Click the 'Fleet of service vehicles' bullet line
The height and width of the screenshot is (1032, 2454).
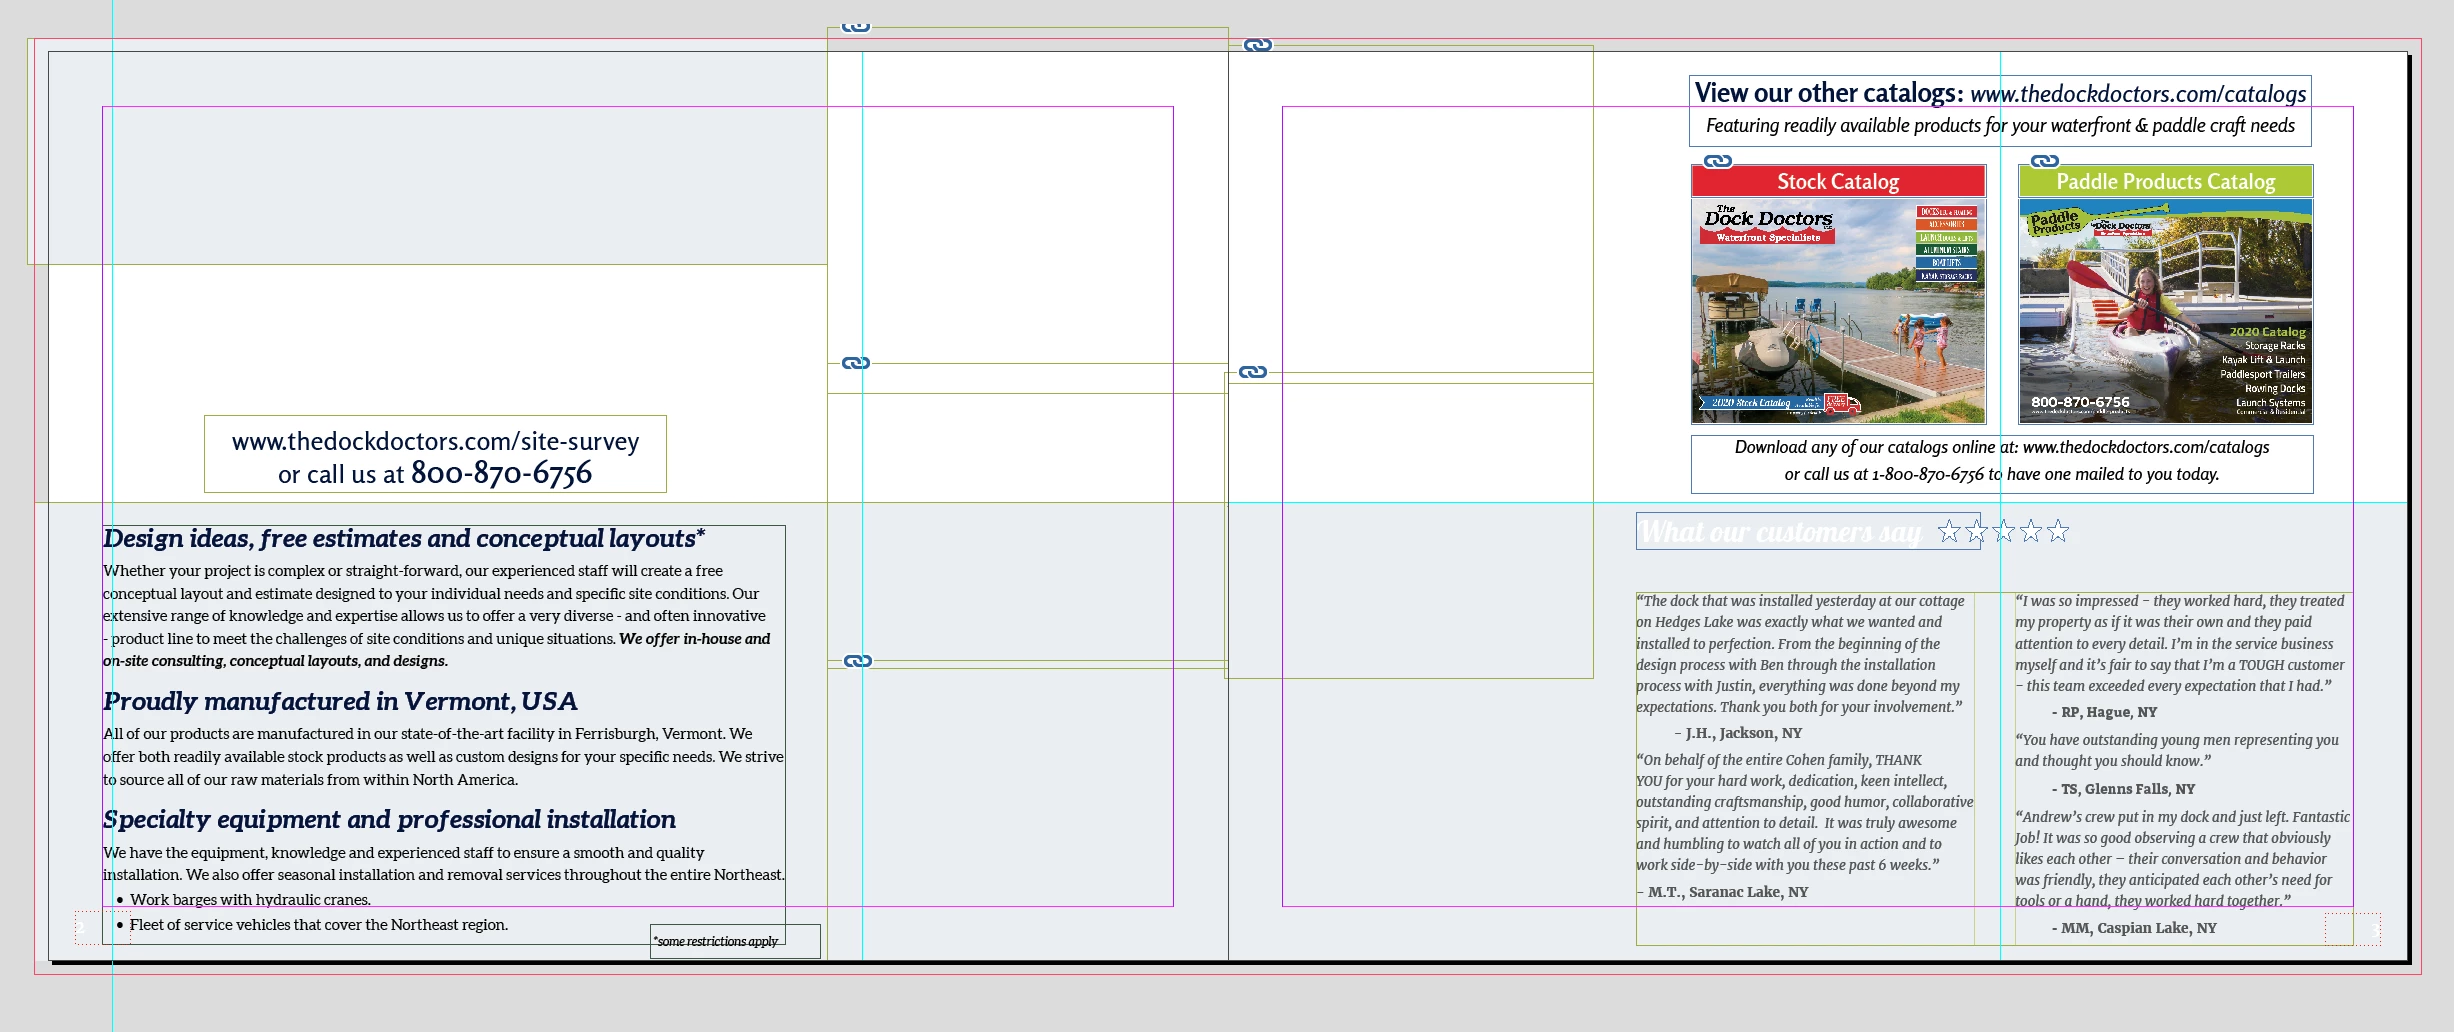point(312,925)
